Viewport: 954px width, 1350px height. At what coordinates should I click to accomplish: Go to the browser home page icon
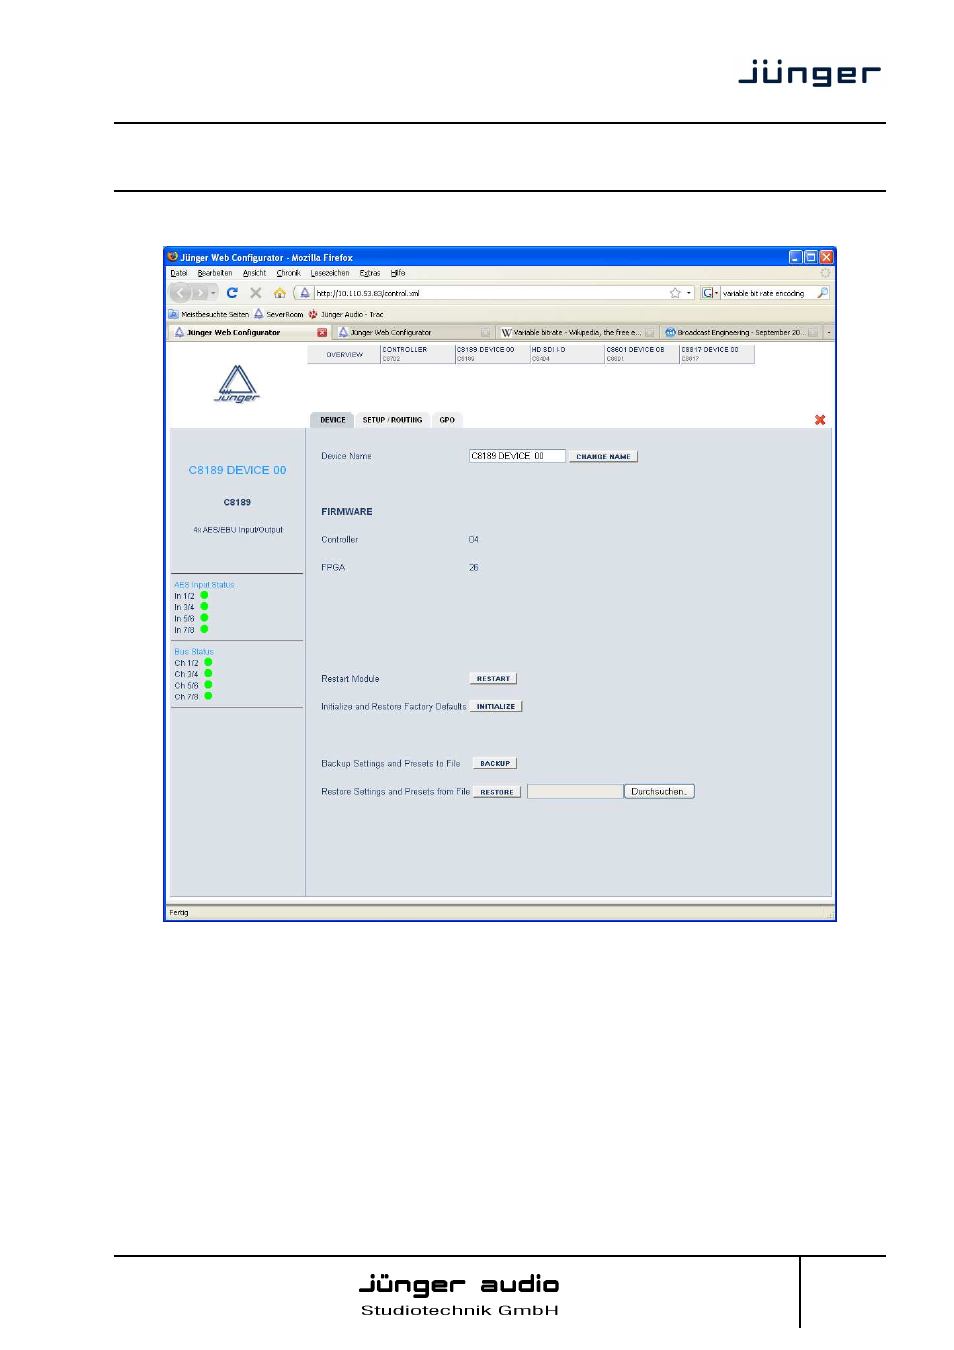click(x=279, y=293)
